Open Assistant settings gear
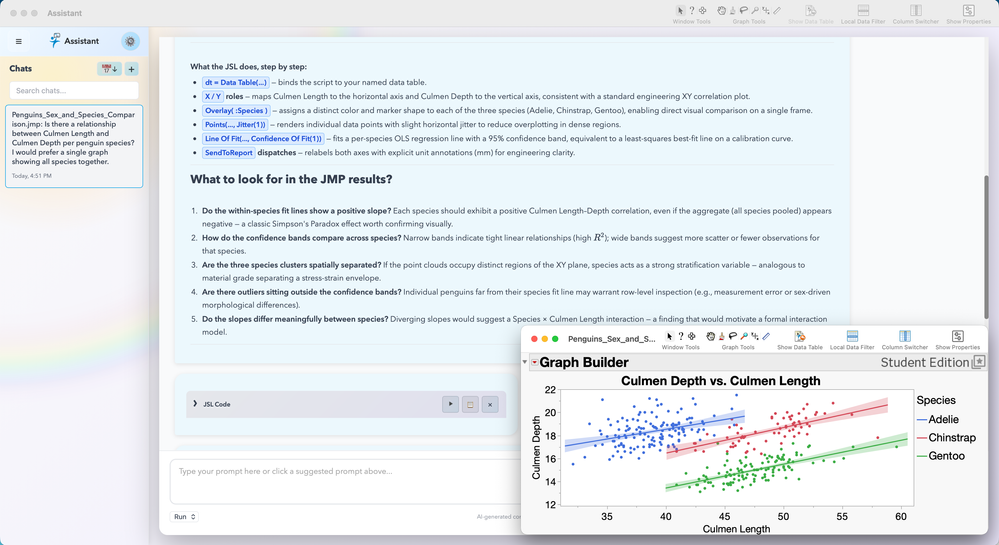 pyautogui.click(x=131, y=41)
